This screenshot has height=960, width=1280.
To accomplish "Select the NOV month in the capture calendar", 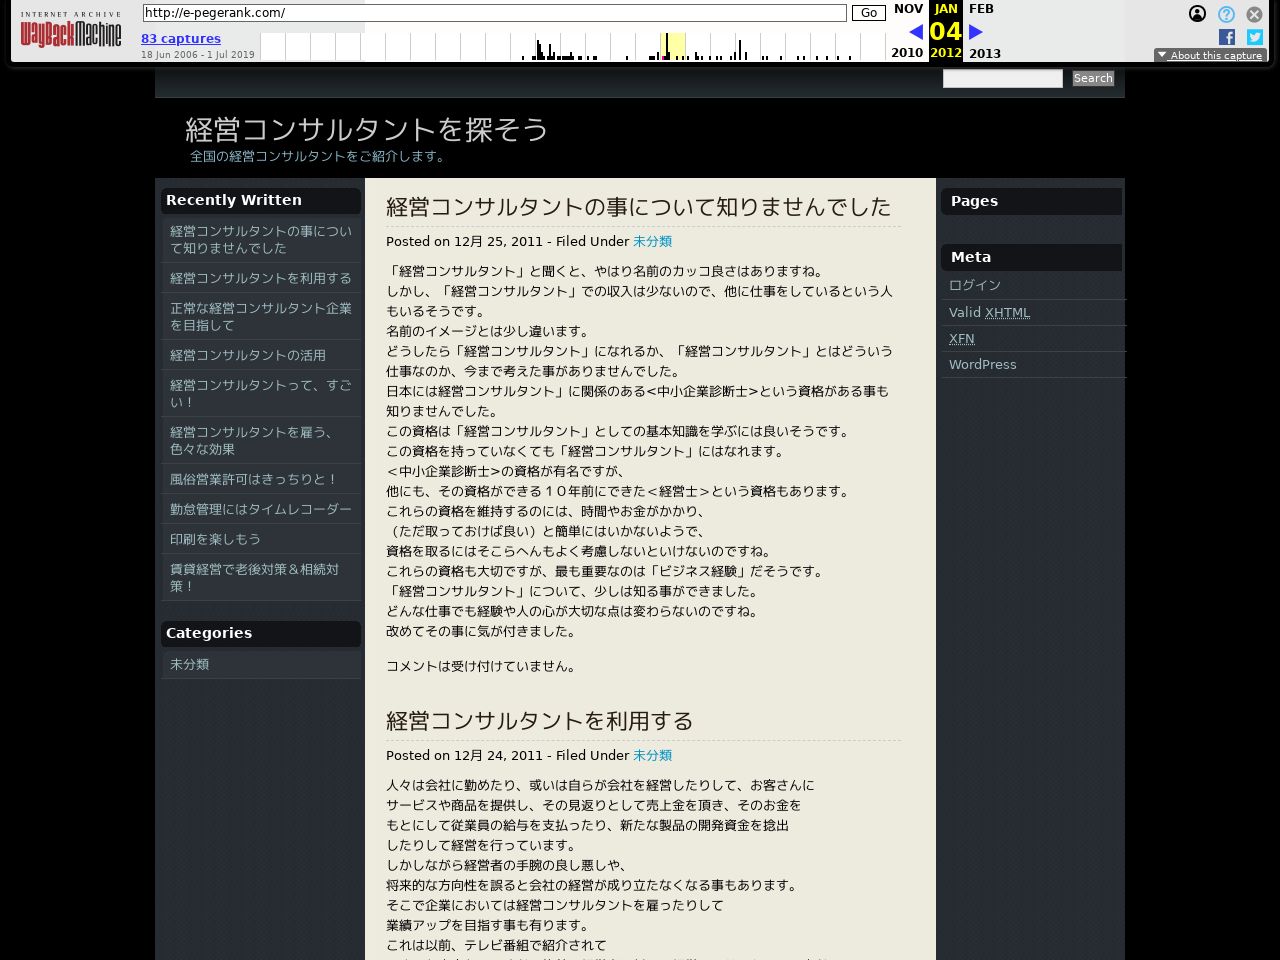I will (908, 8).
